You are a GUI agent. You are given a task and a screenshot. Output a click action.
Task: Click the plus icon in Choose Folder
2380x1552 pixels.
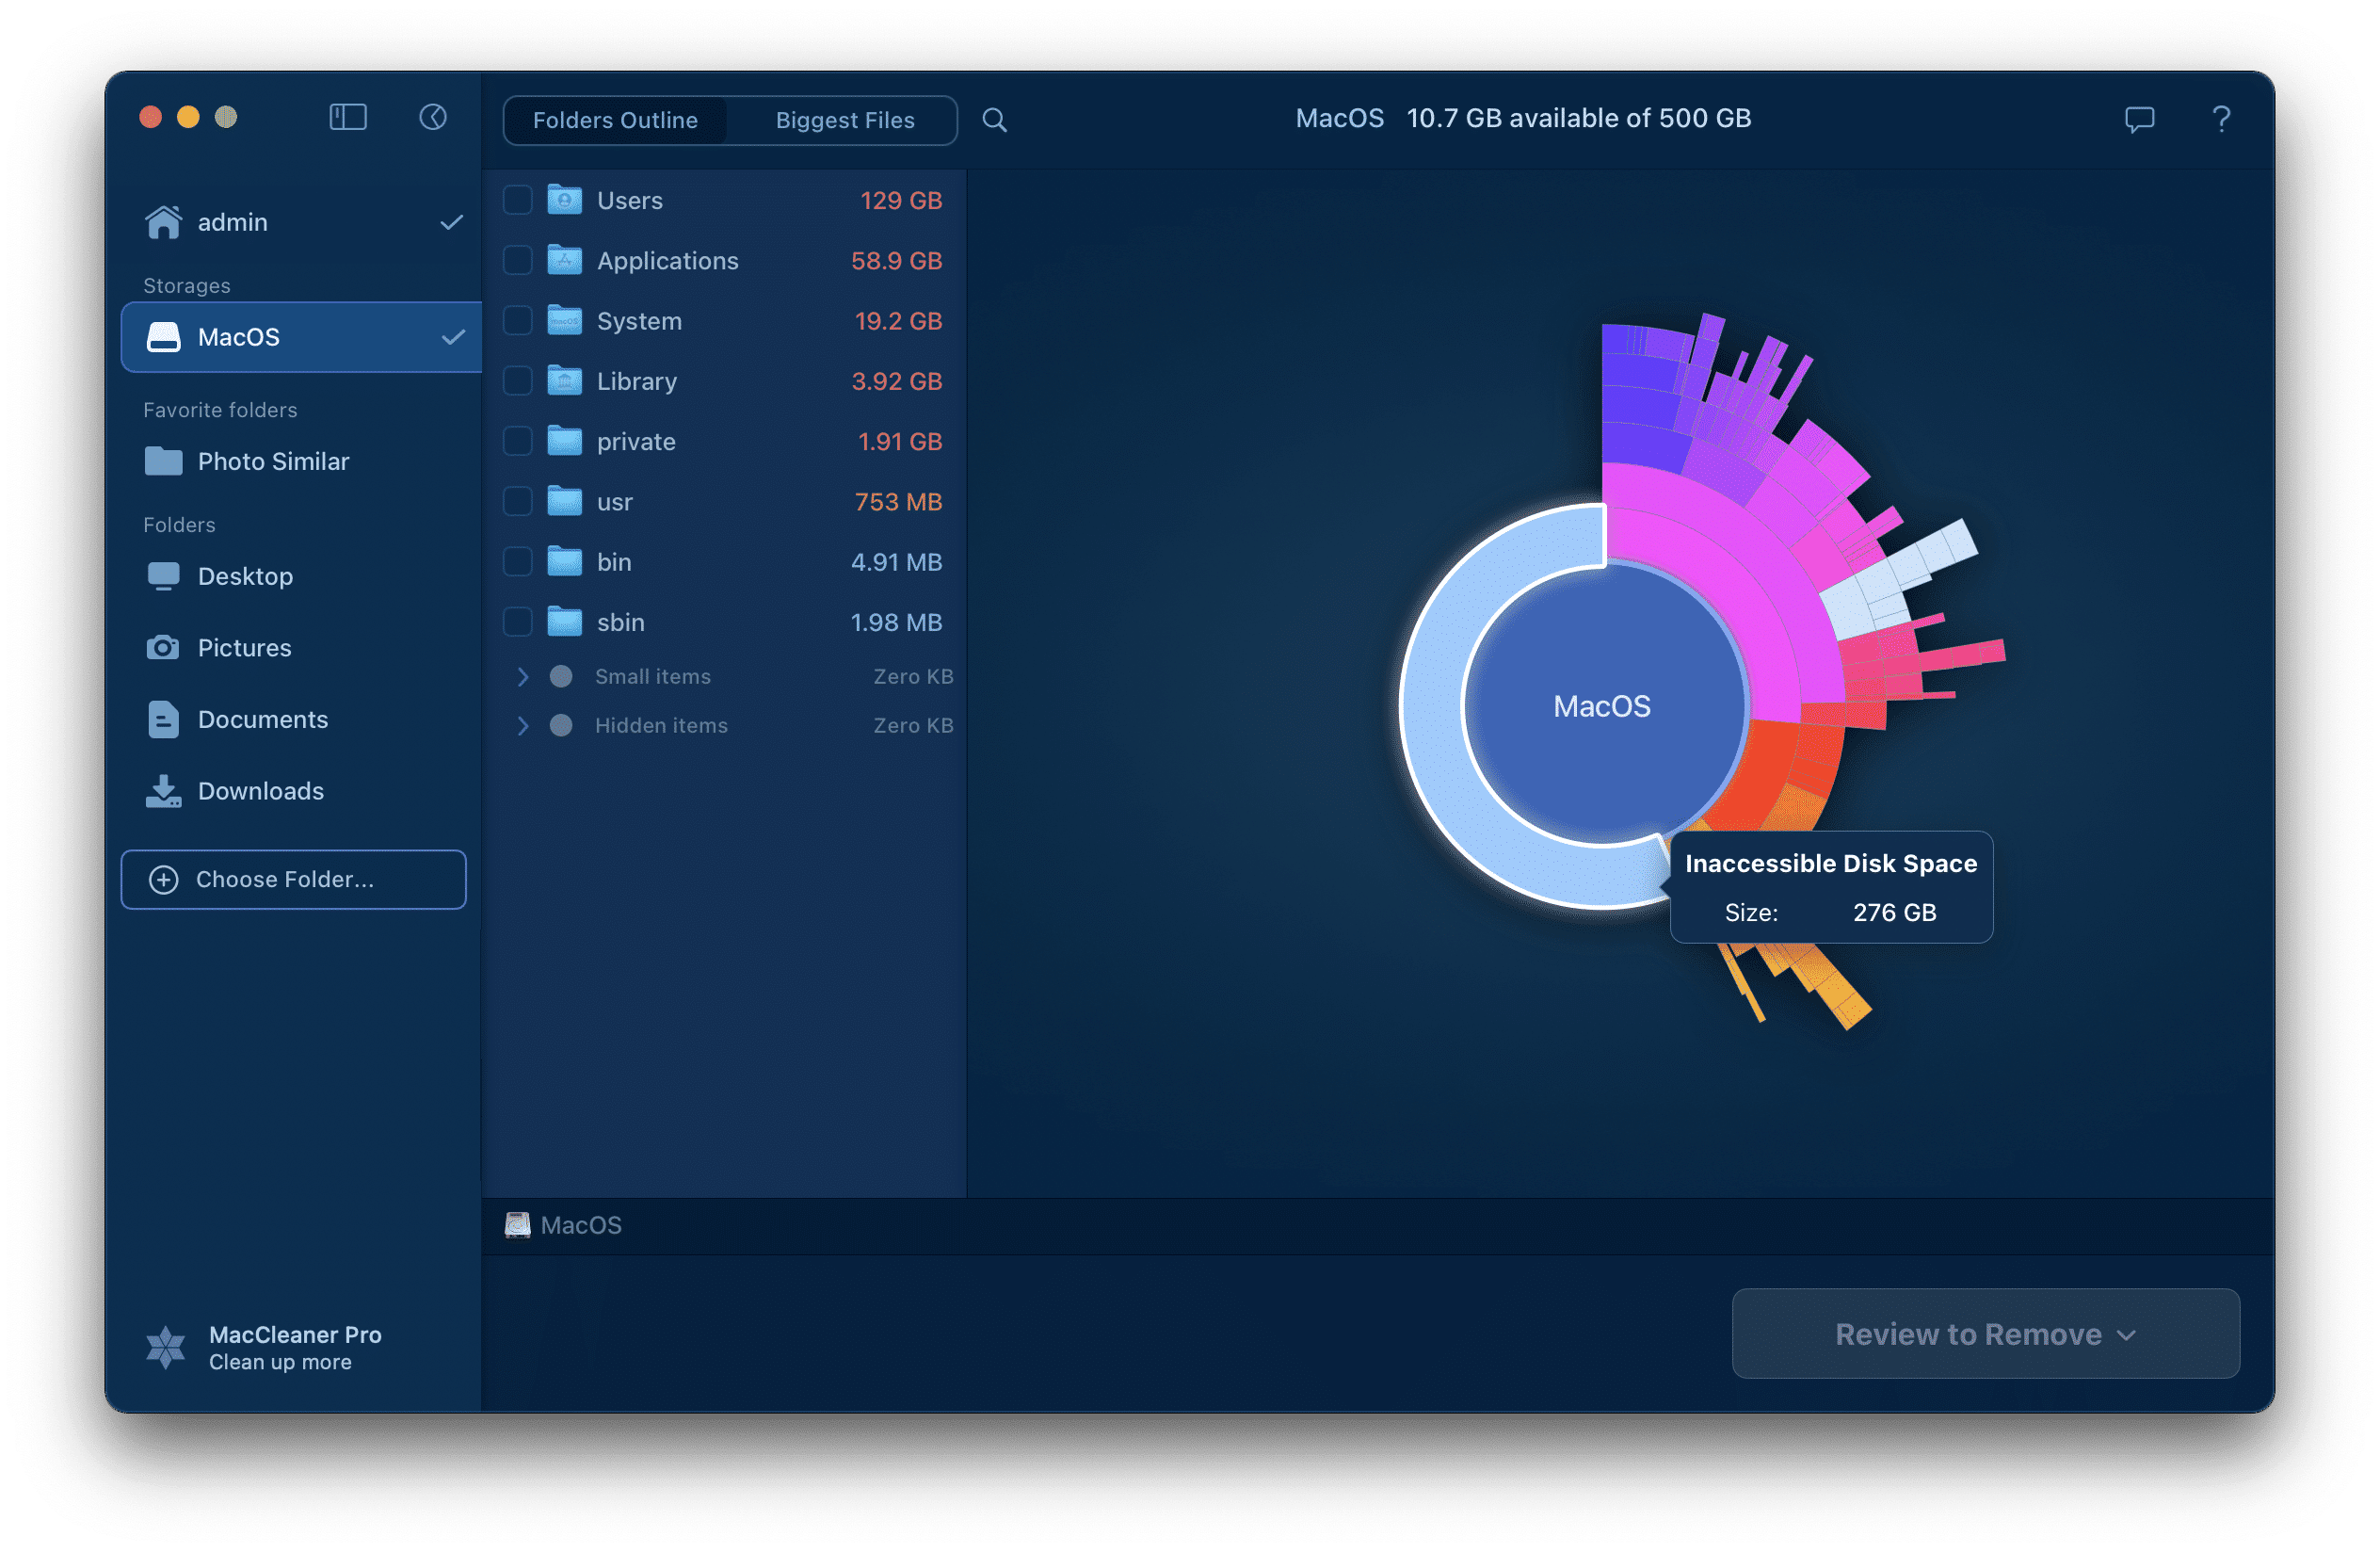[x=164, y=880]
